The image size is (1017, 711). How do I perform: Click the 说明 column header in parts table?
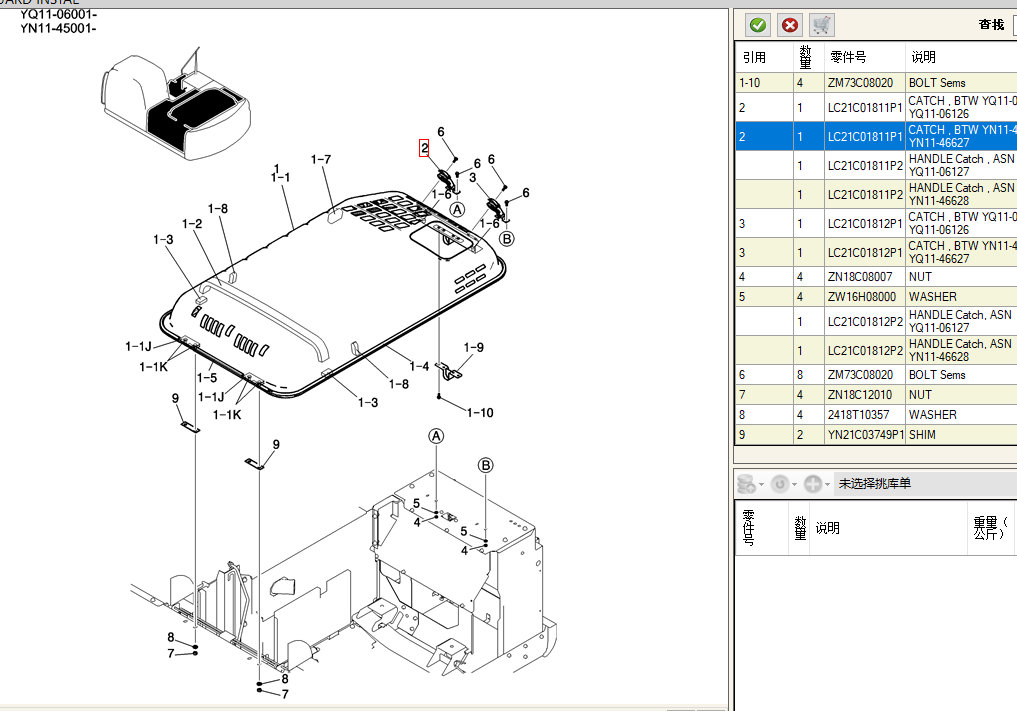[961, 57]
